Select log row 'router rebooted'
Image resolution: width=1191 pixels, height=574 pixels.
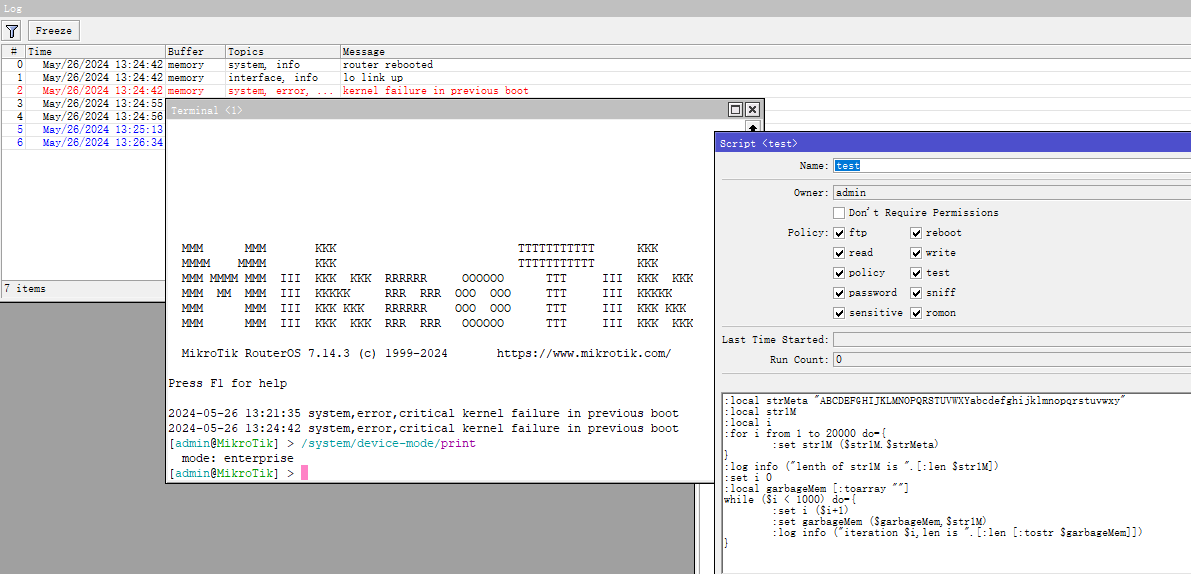tap(596, 65)
